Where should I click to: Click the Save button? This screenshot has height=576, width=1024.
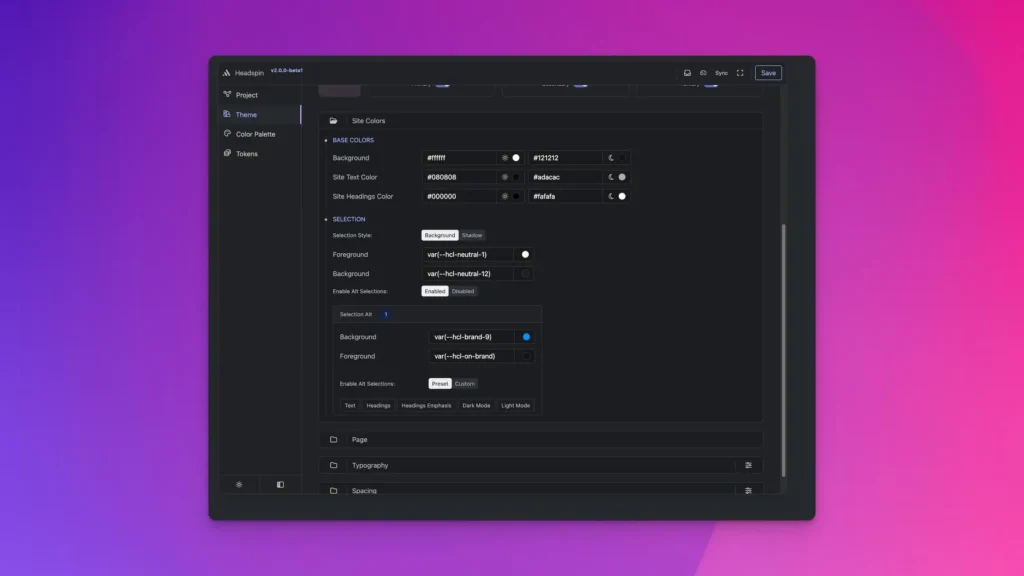click(768, 72)
